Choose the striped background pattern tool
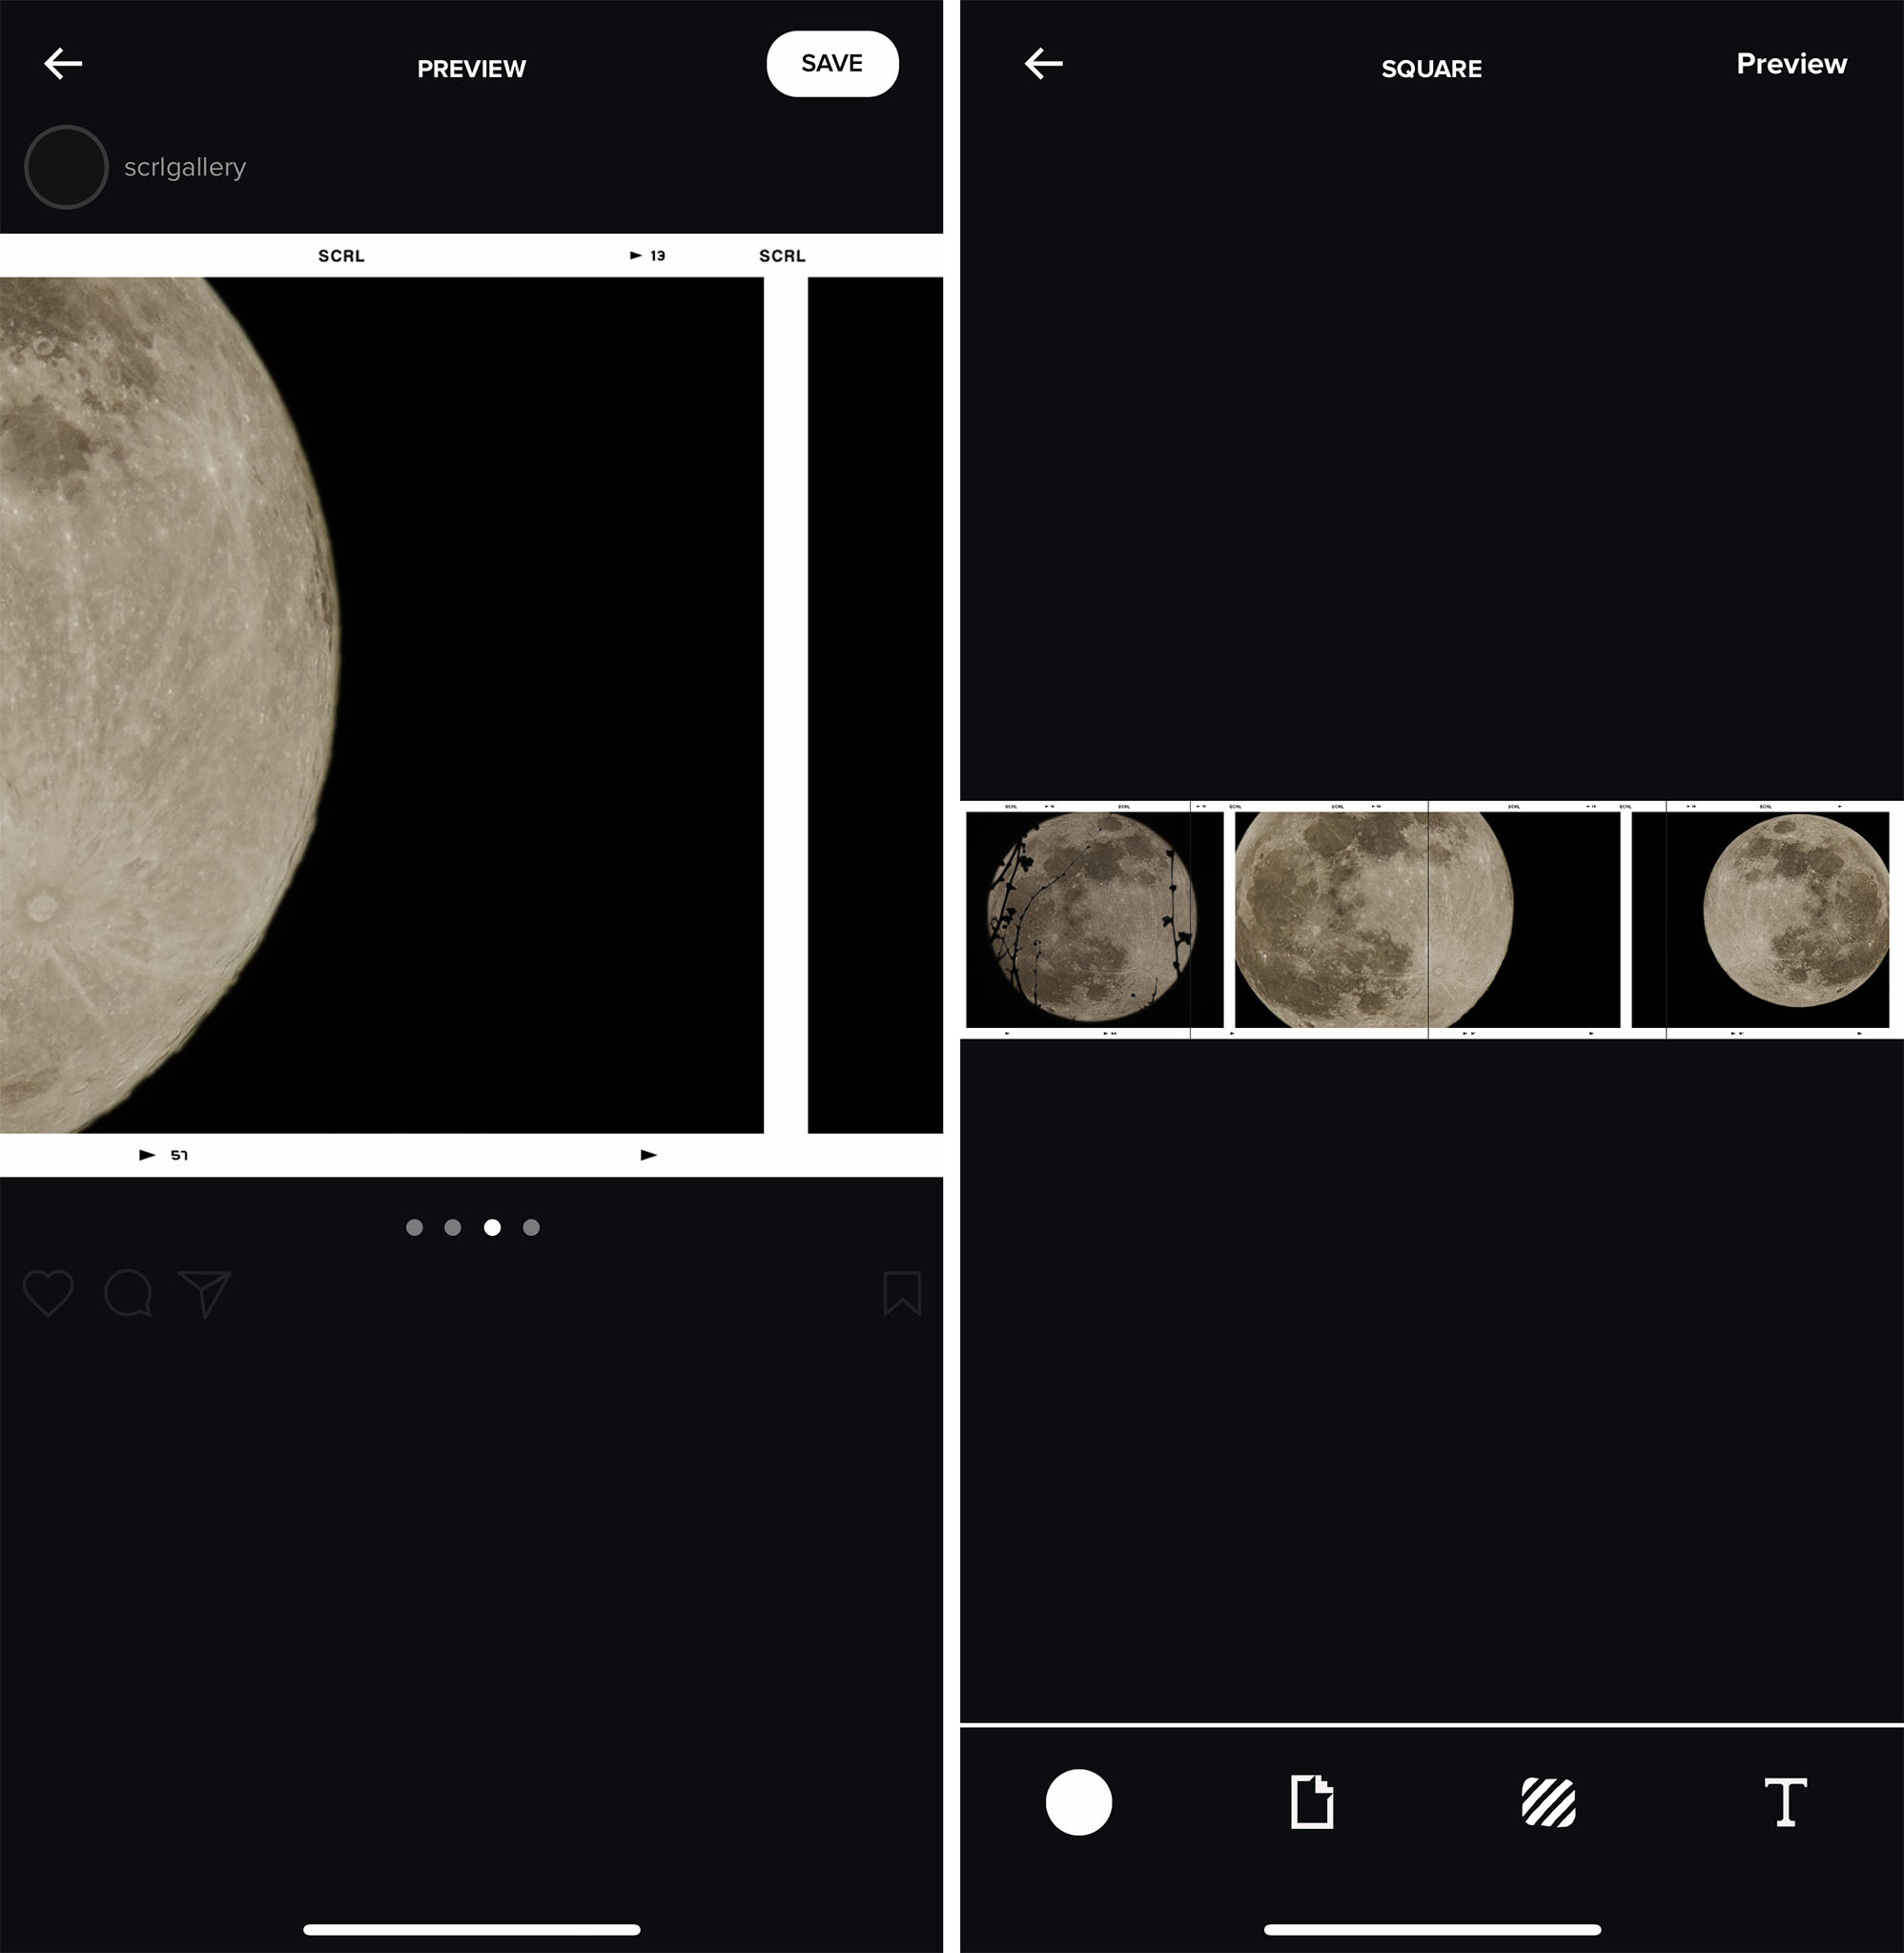The width and height of the screenshot is (1904, 1953). click(1548, 1802)
